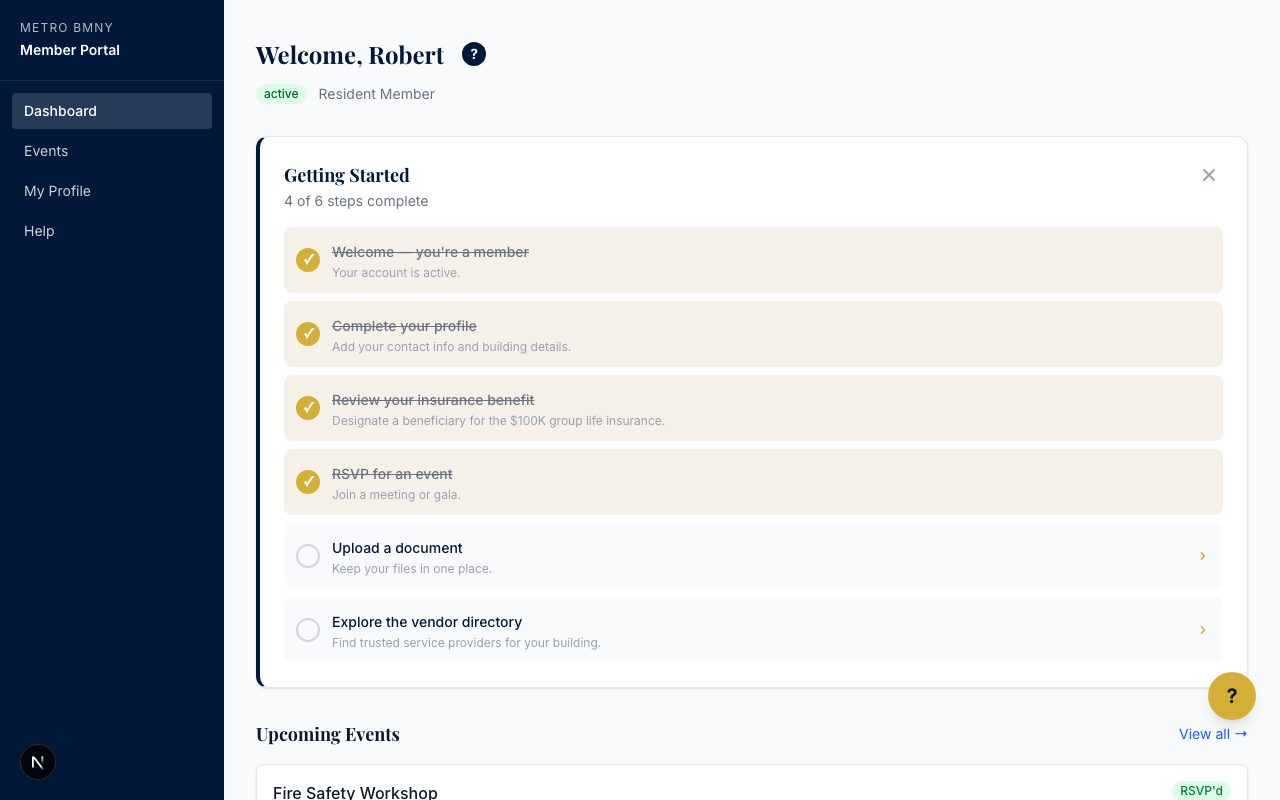The image size is (1280, 800).
Task: Expand the 'Explore the vendor directory' chevron
Action: (1202, 630)
